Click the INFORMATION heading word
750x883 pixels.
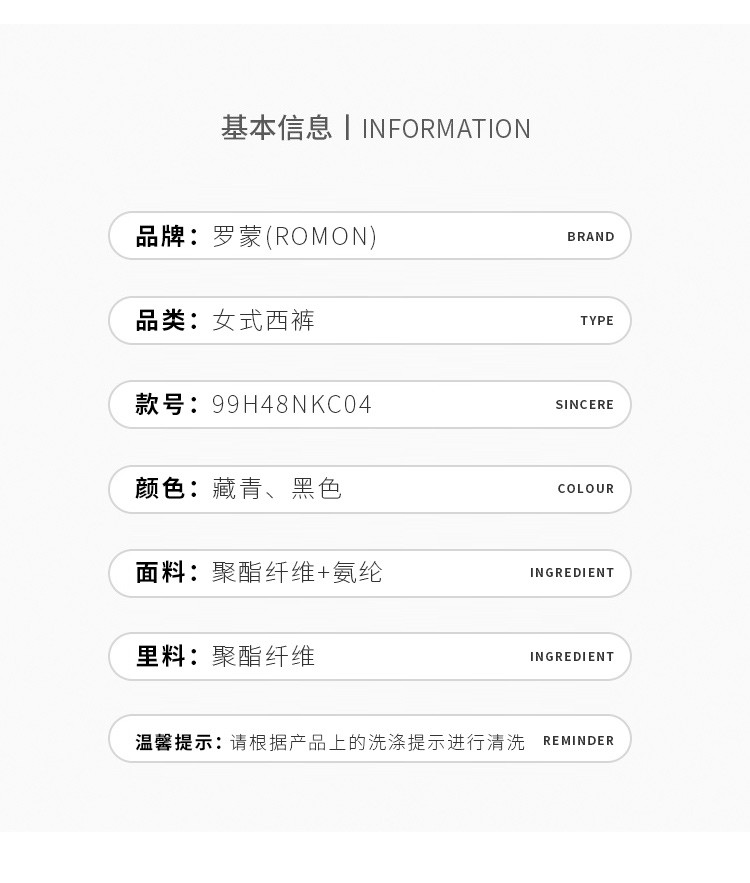pyautogui.click(x=446, y=129)
